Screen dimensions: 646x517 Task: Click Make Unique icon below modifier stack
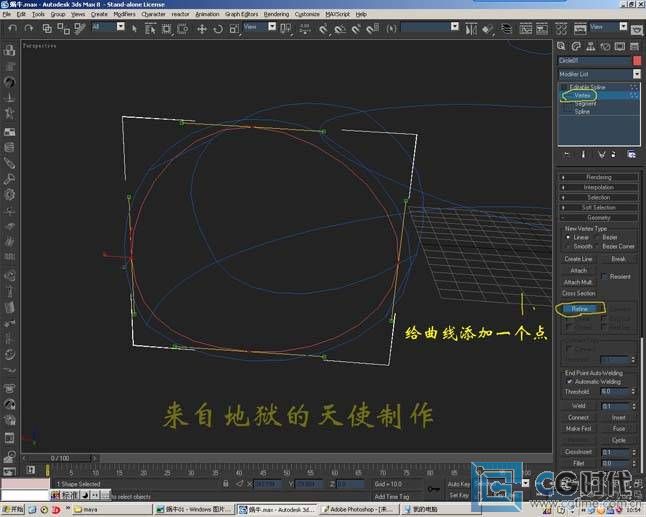tap(602, 154)
